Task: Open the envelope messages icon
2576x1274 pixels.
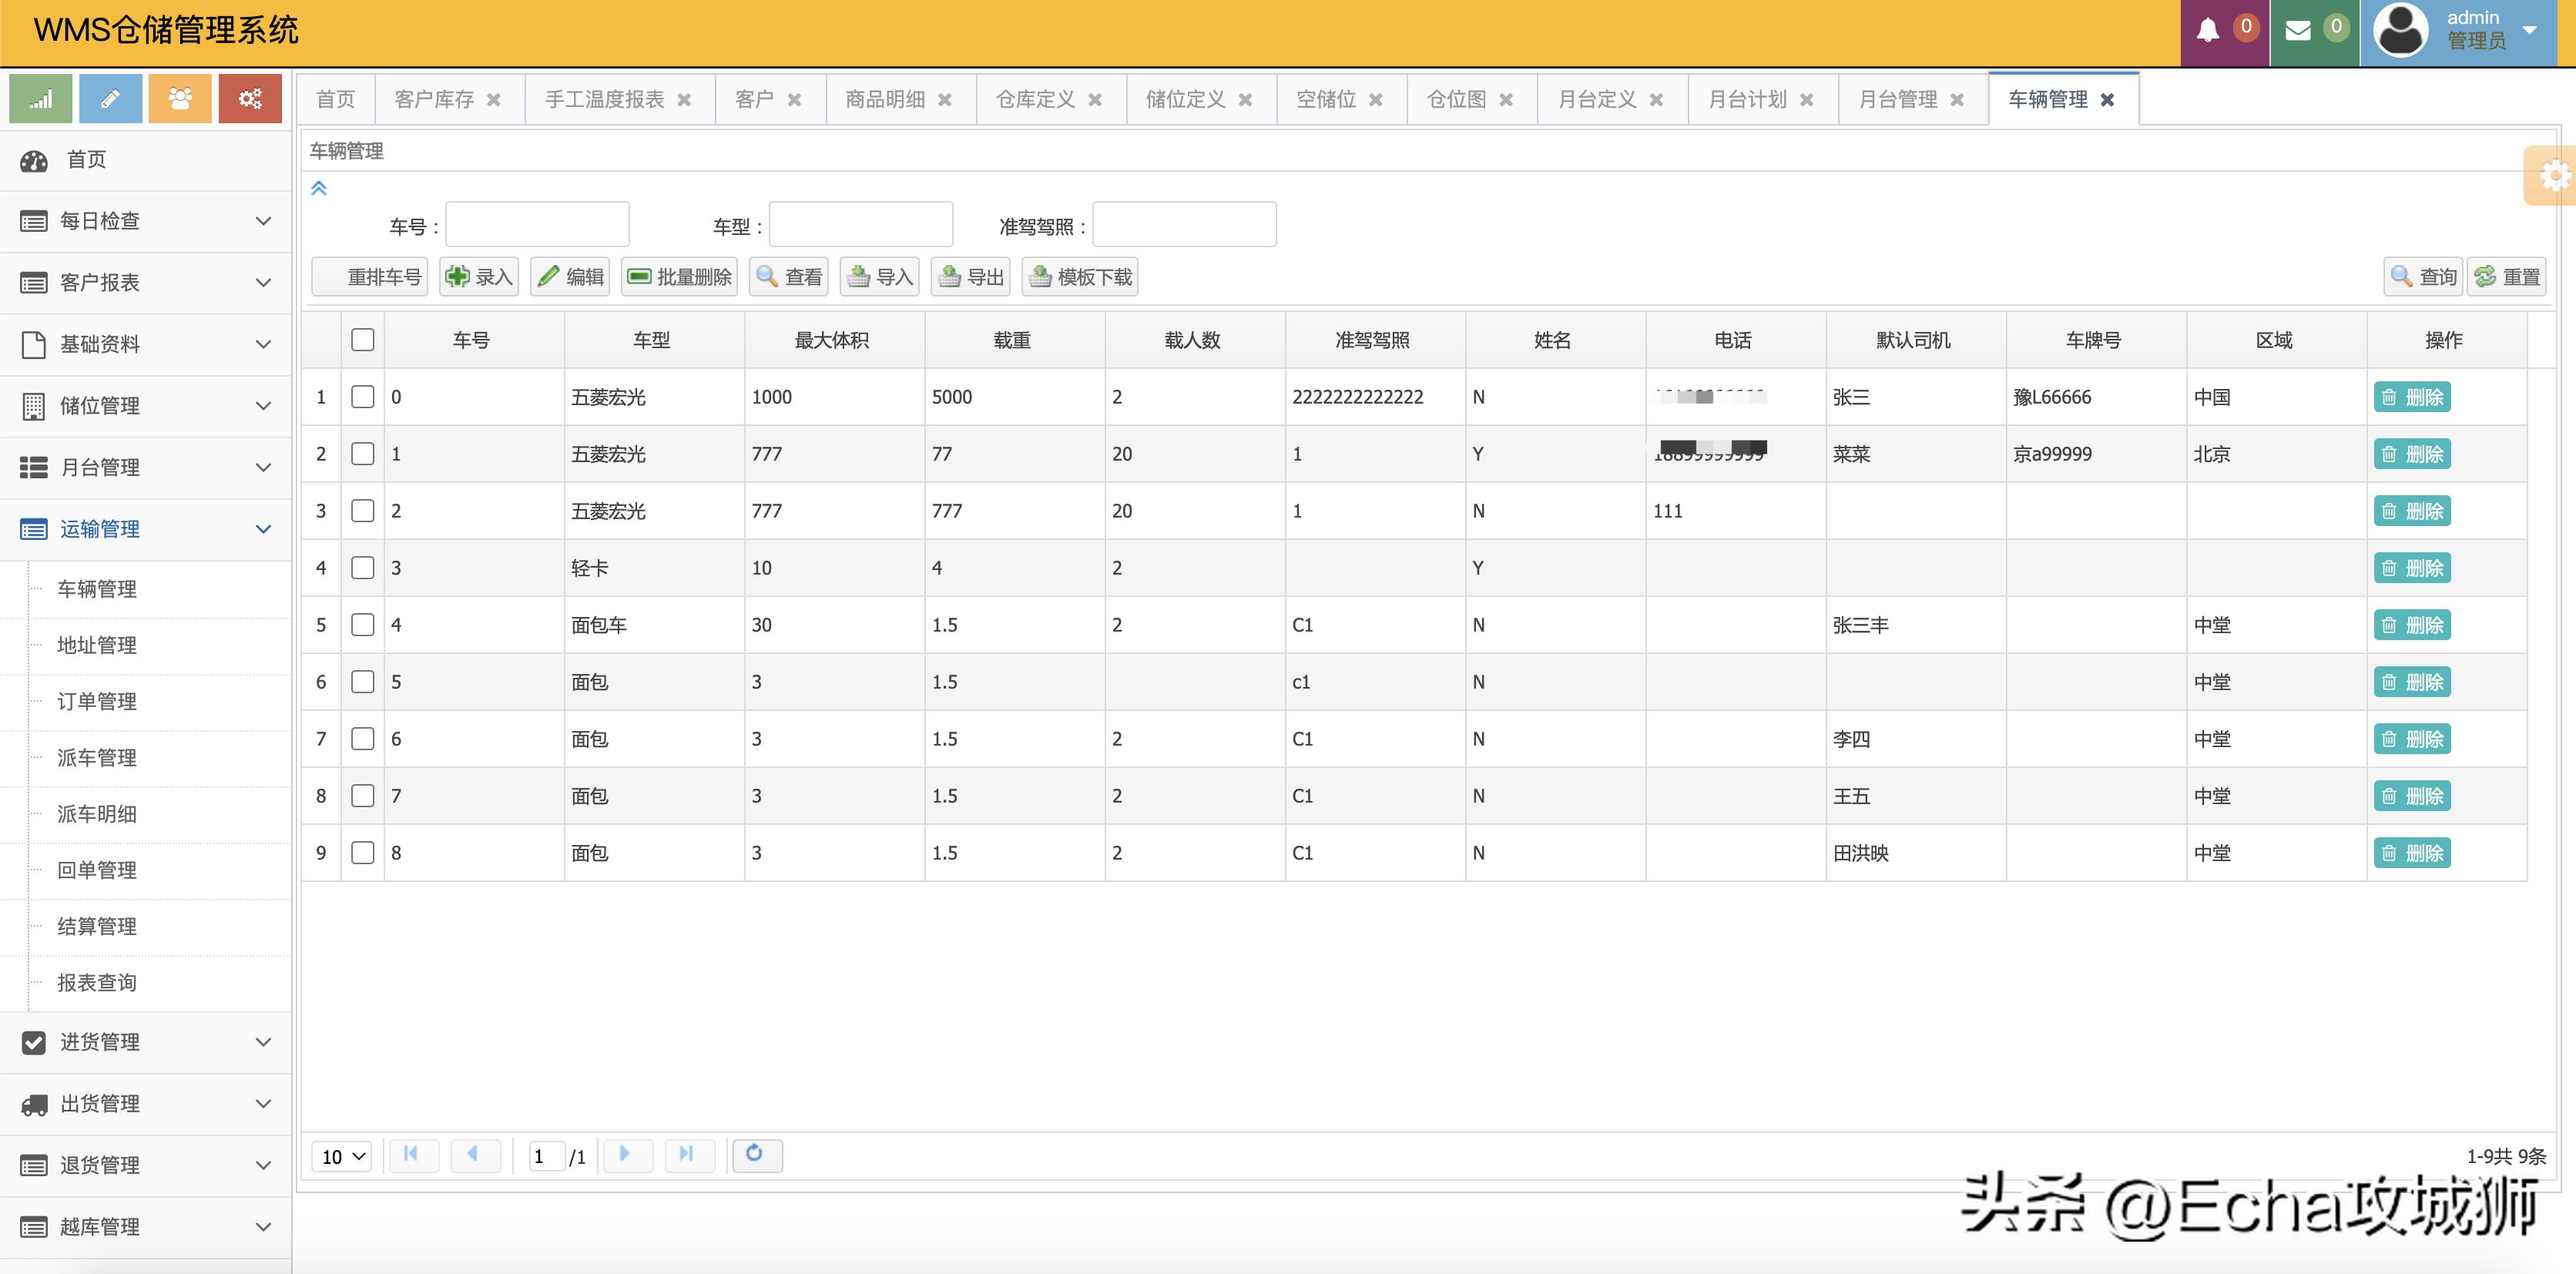Action: 2298,30
